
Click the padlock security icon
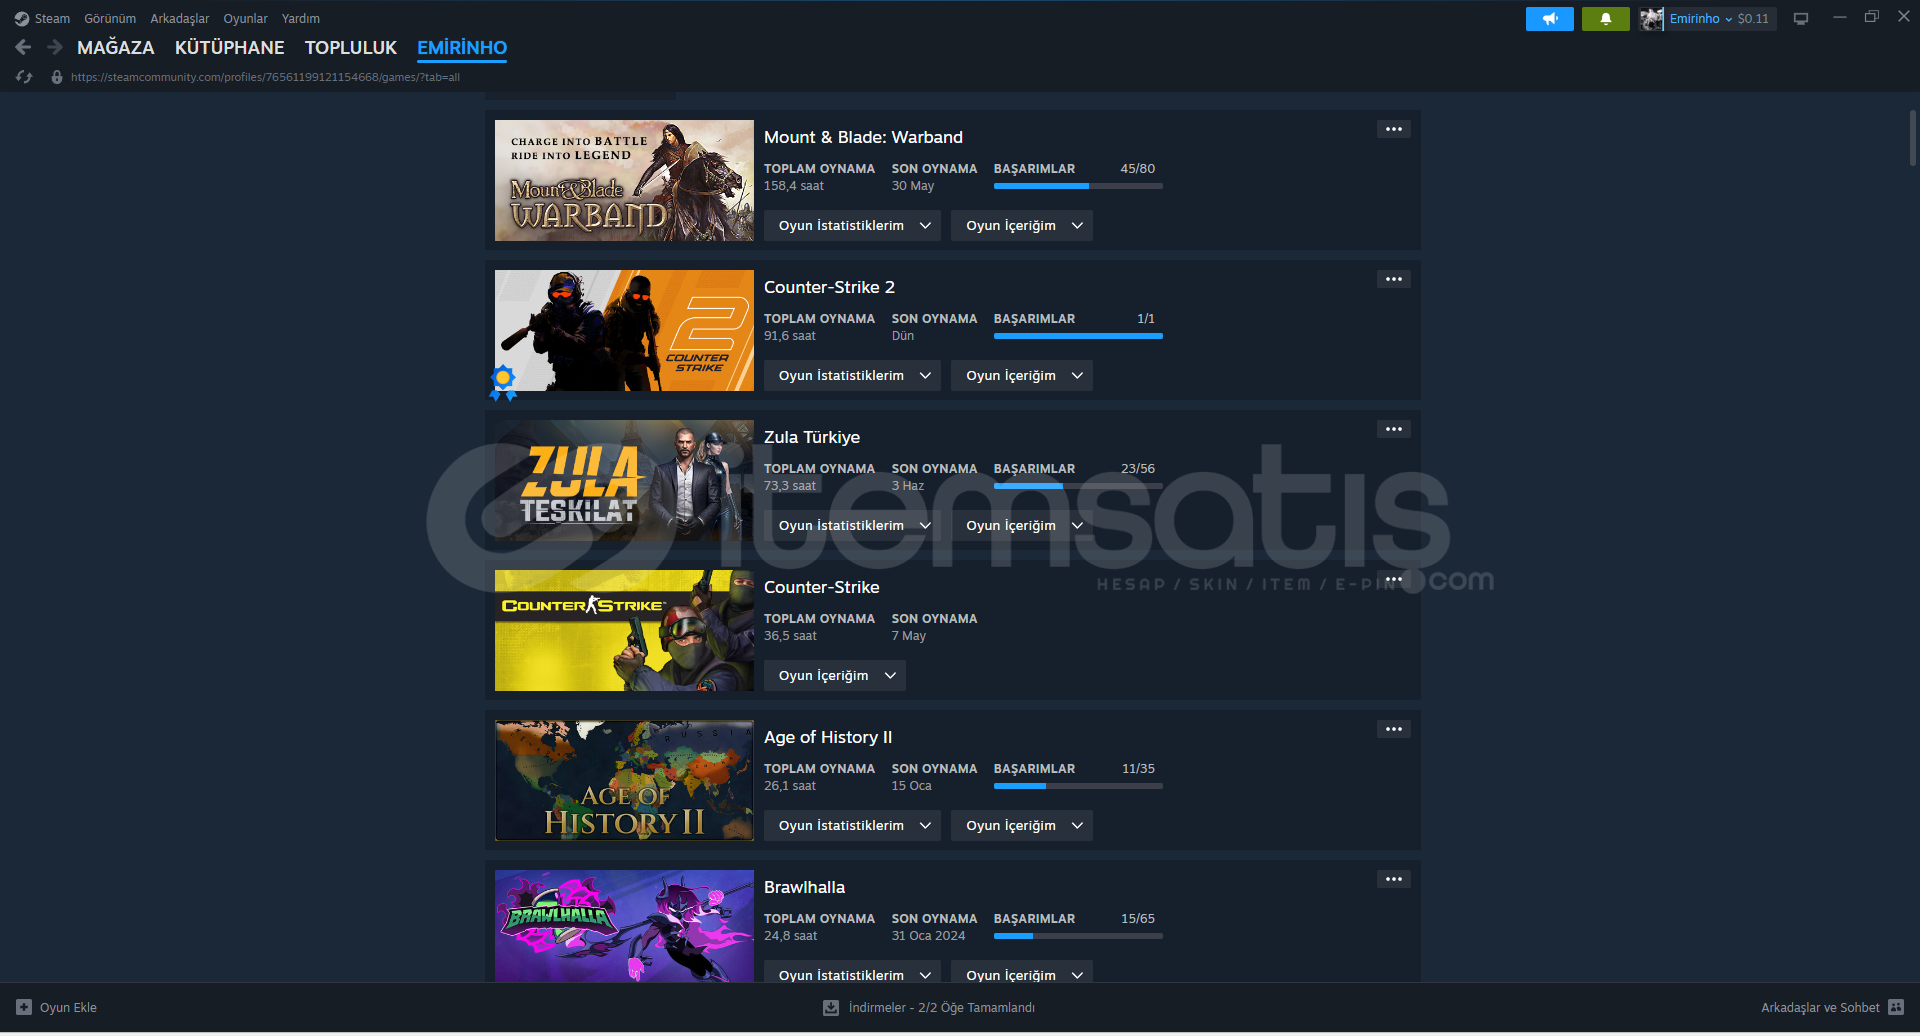pos(57,77)
